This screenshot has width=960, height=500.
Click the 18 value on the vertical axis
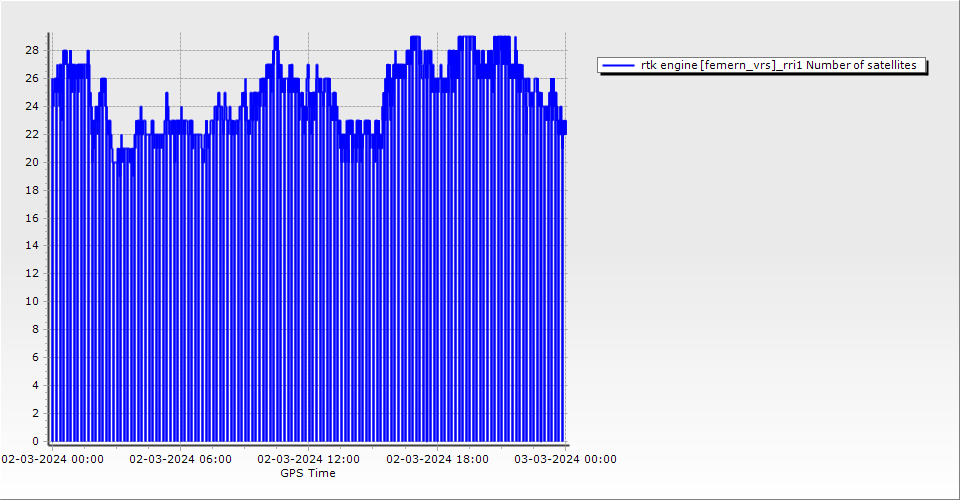(32, 190)
